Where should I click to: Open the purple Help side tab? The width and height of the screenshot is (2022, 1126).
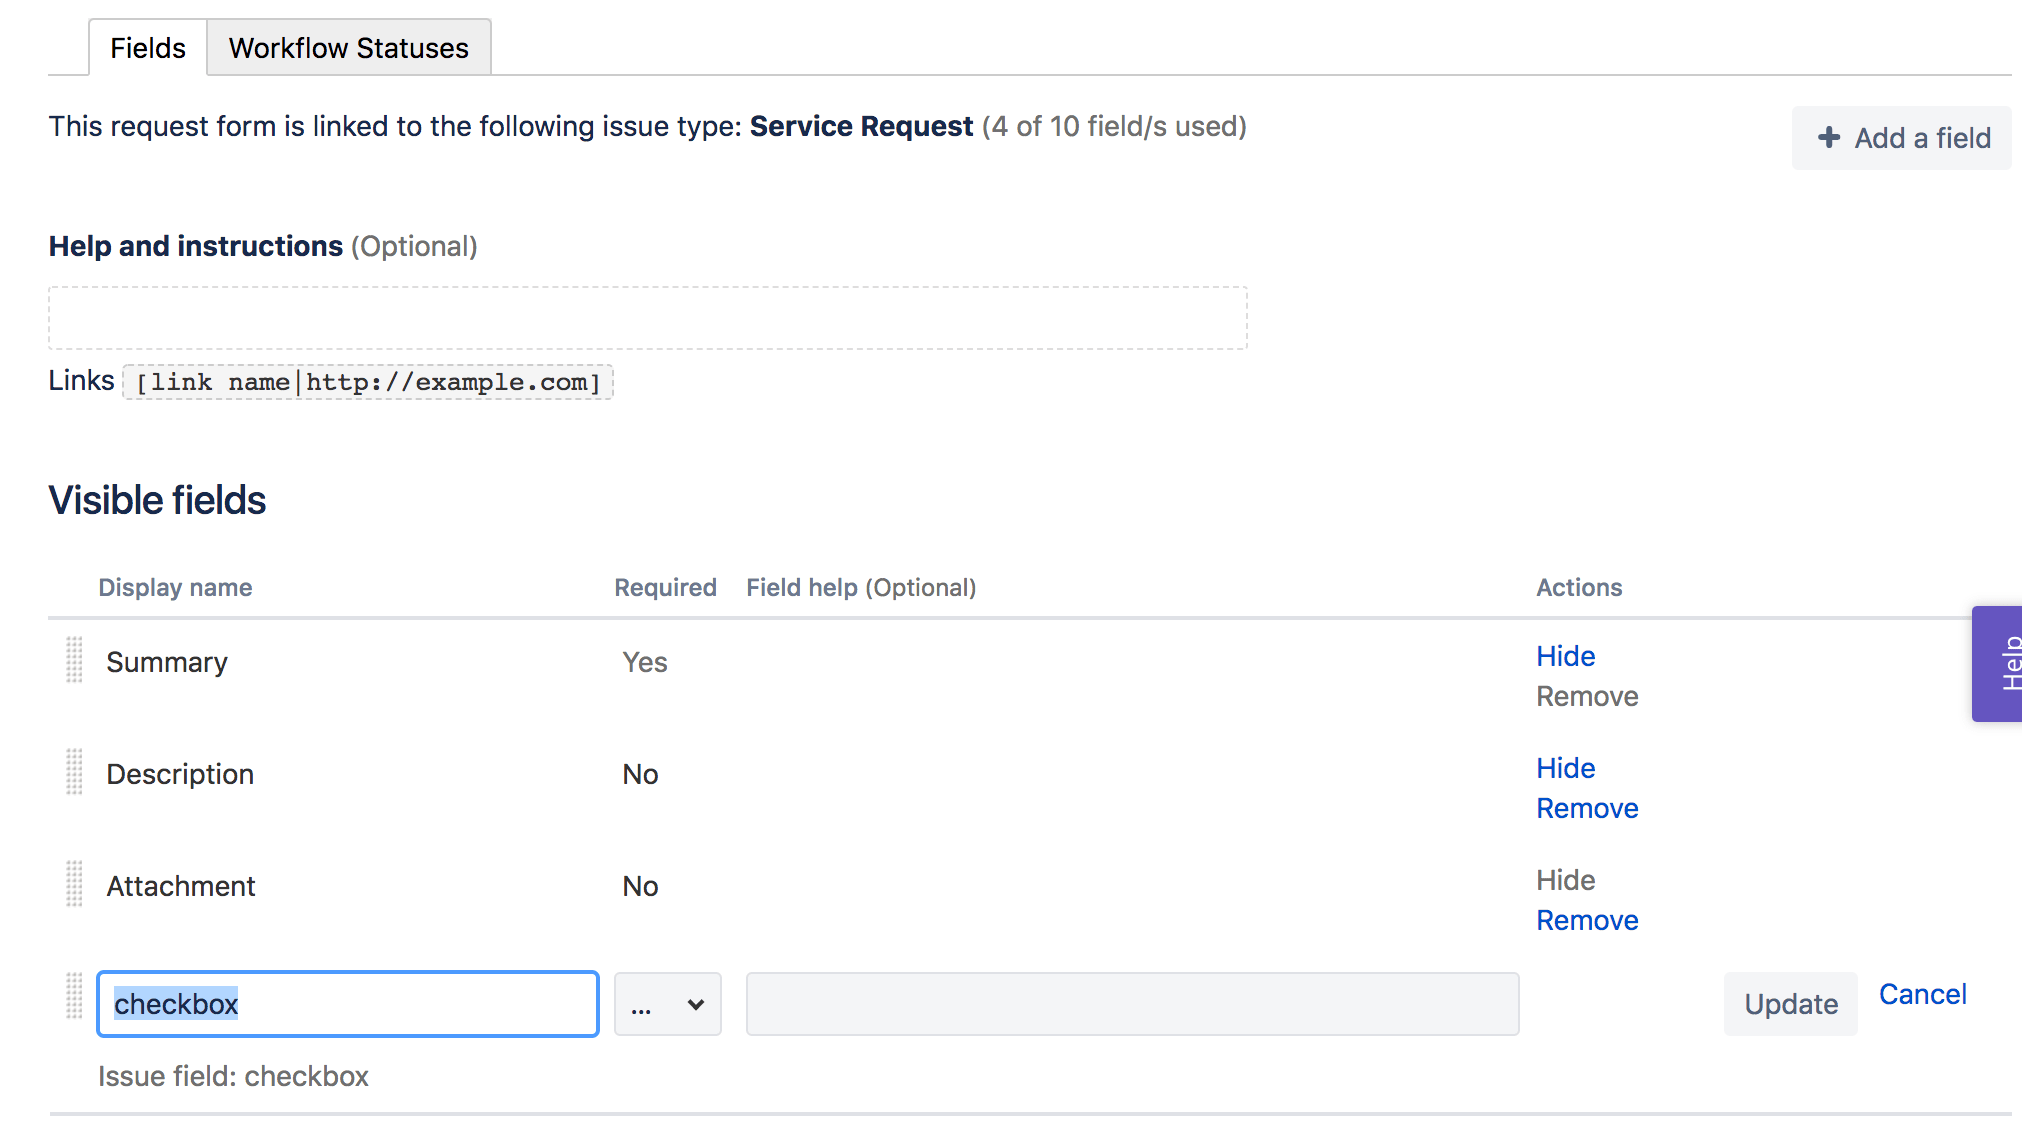[1997, 663]
